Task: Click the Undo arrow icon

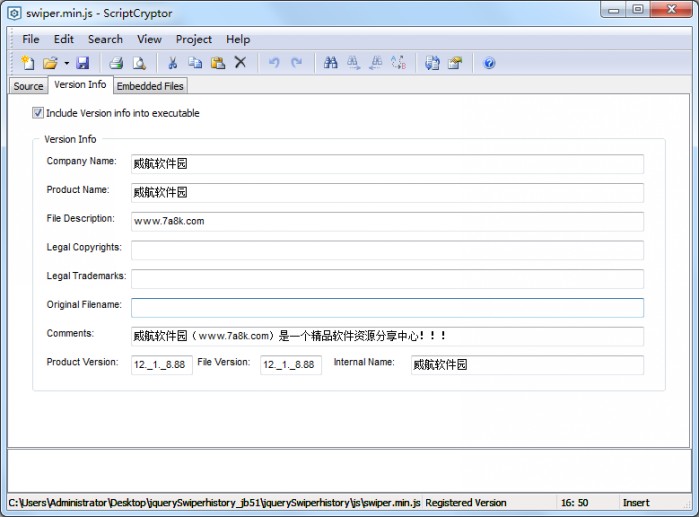Action: click(x=274, y=63)
